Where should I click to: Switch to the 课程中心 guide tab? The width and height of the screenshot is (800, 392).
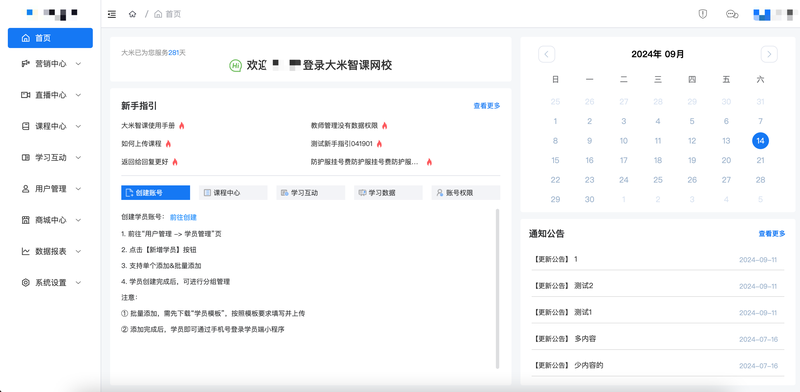(233, 193)
